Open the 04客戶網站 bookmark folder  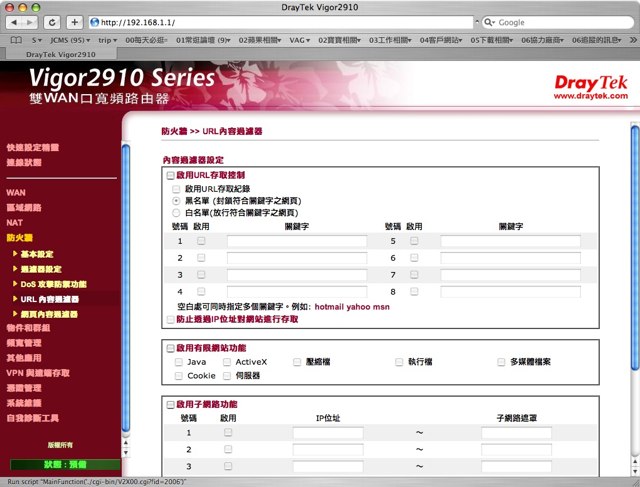click(441, 40)
